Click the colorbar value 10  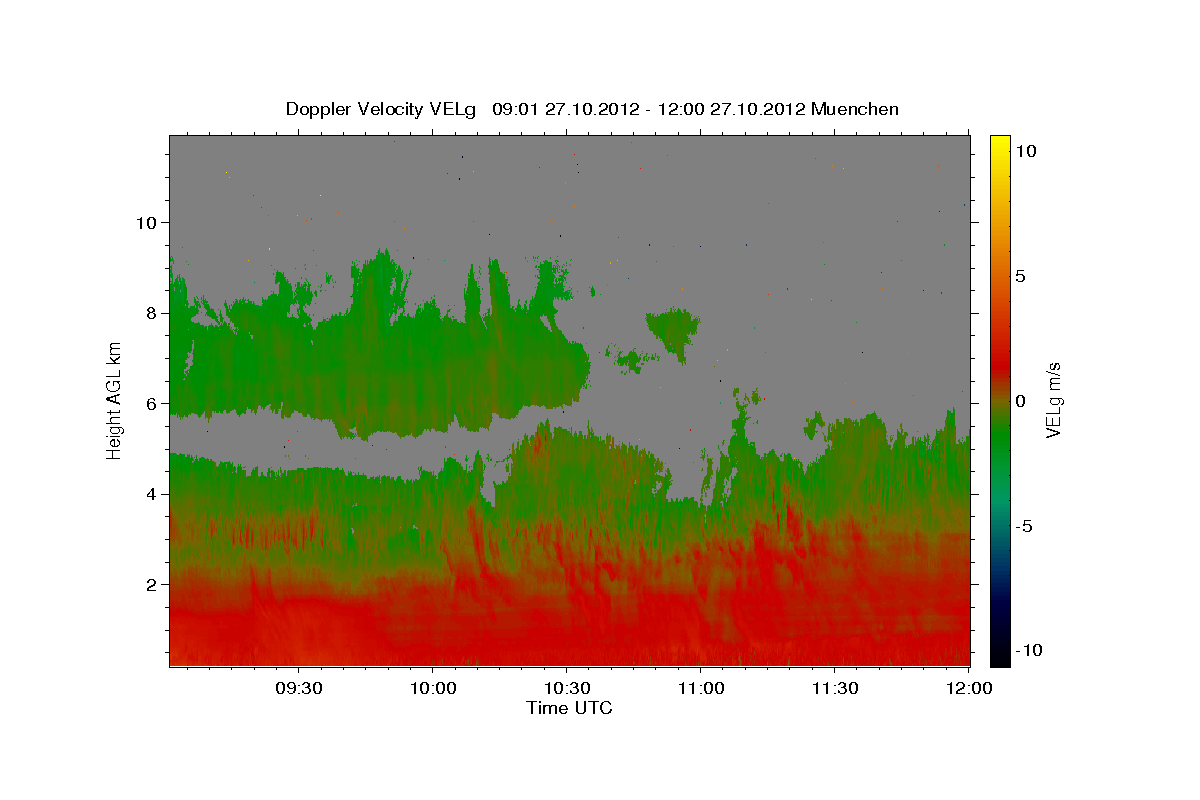(x=1026, y=151)
